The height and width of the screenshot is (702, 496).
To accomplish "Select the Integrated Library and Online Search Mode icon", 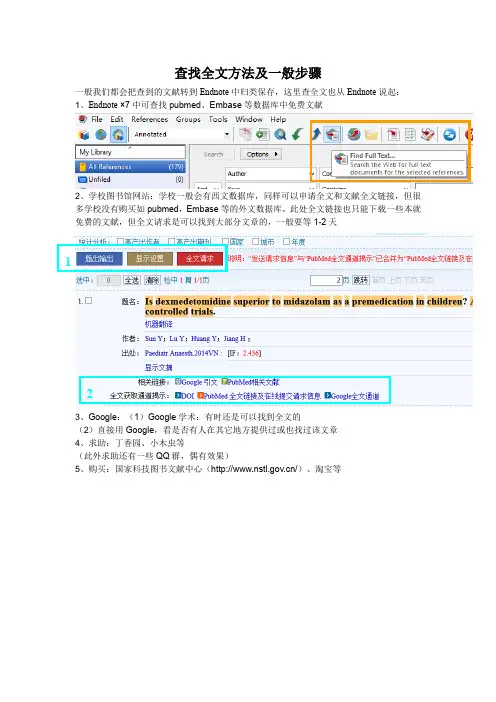I will (x=118, y=134).
